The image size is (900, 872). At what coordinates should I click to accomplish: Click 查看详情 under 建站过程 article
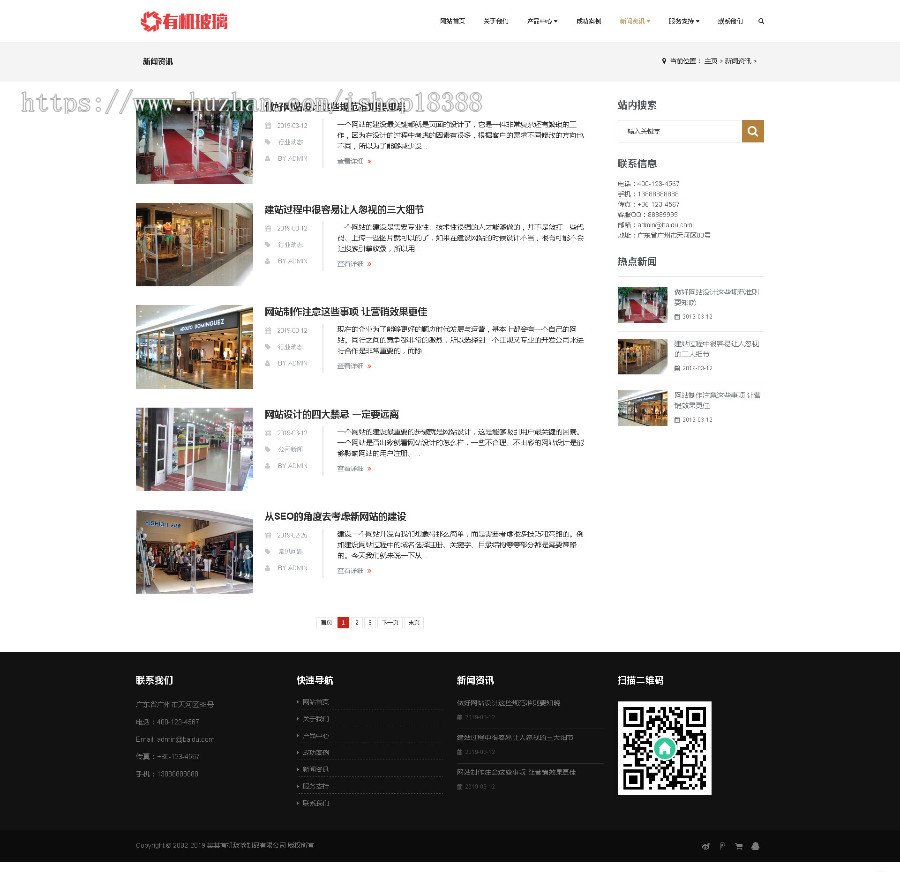click(x=354, y=264)
